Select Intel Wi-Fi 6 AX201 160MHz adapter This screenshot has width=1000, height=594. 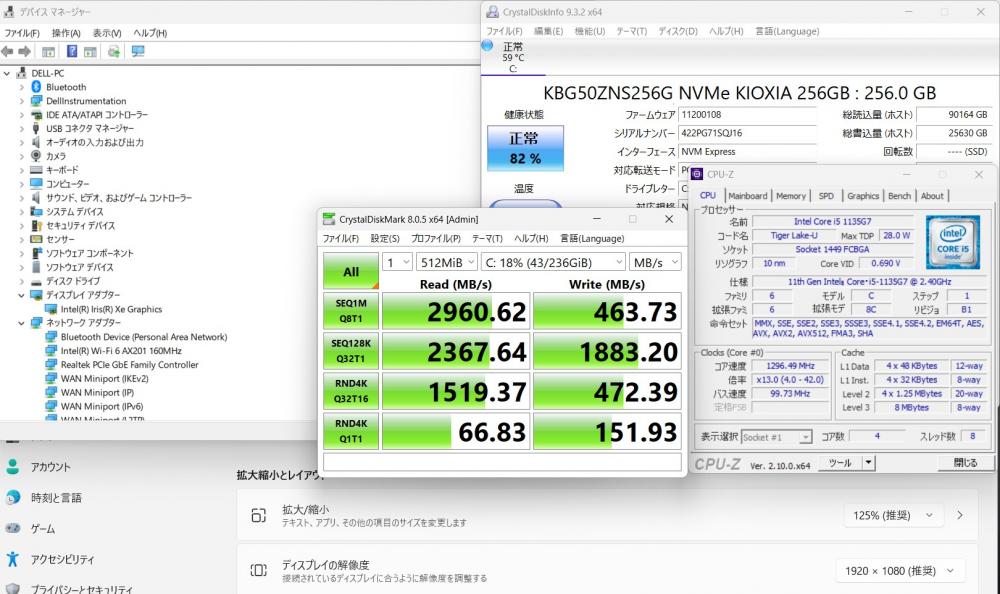click(x=121, y=351)
